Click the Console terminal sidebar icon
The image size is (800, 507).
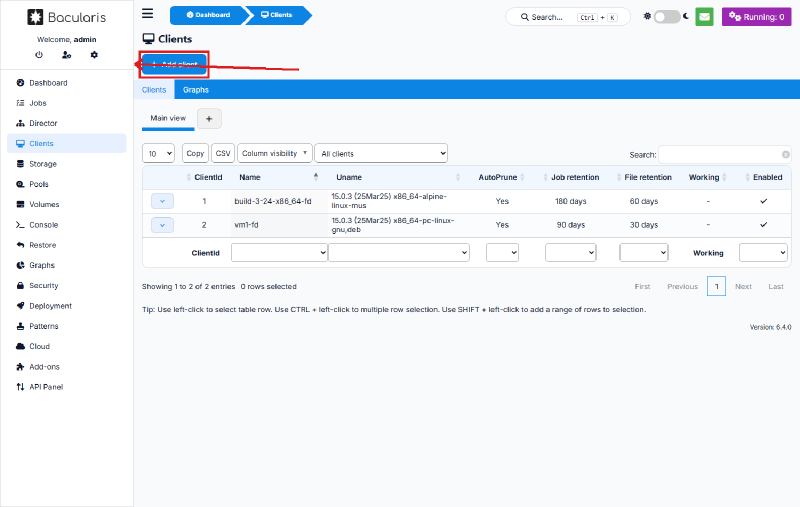(20, 225)
